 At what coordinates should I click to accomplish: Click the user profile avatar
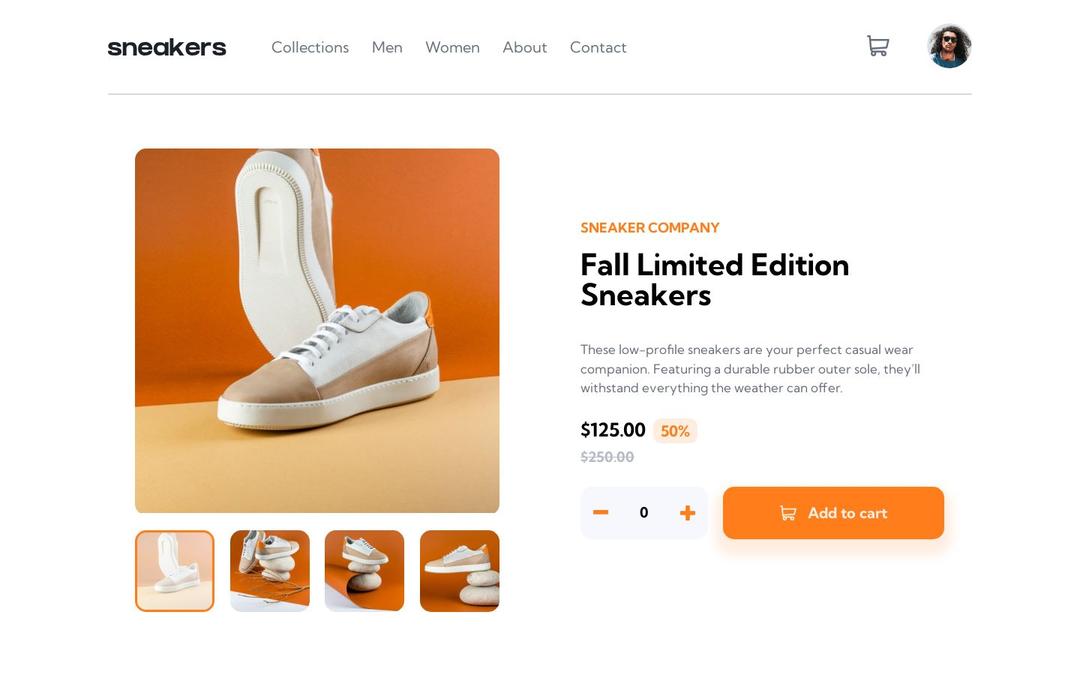click(949, 46)
